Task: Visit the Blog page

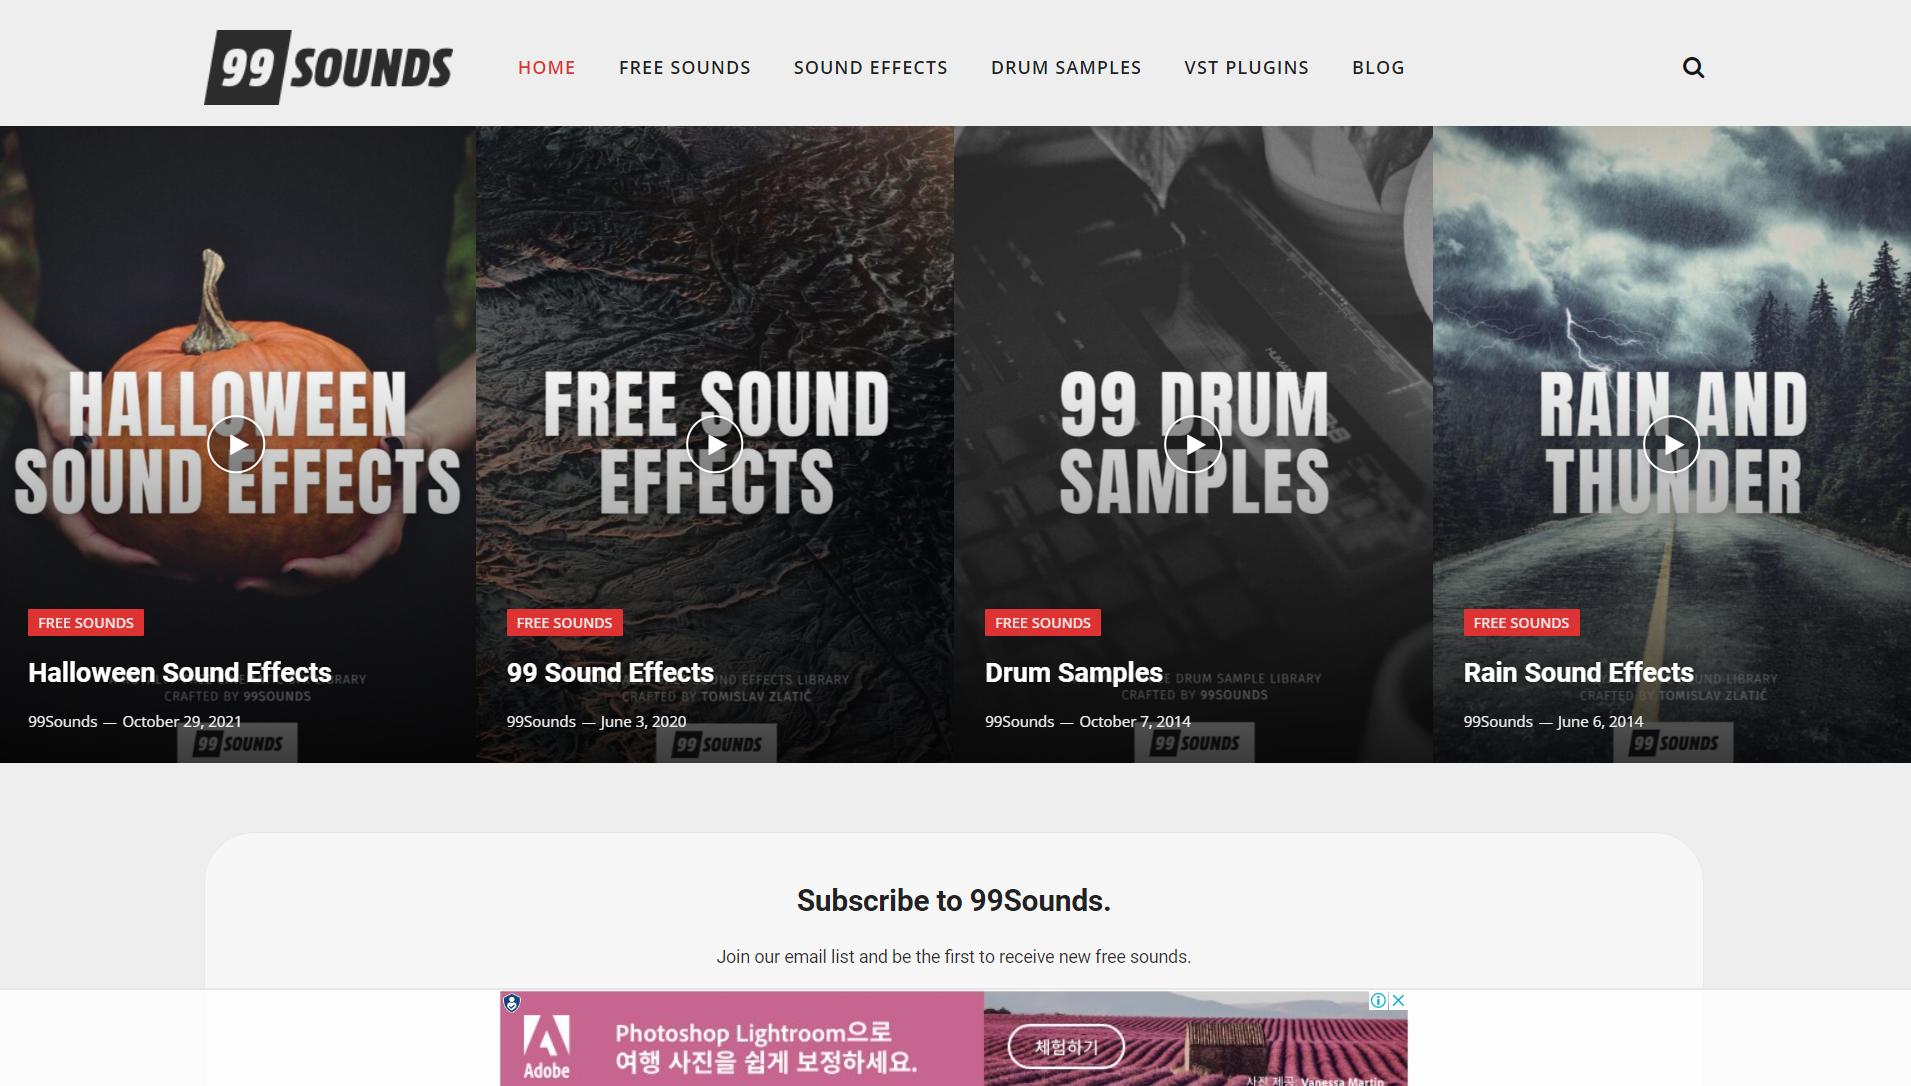Action: [x=1378, y=68]
